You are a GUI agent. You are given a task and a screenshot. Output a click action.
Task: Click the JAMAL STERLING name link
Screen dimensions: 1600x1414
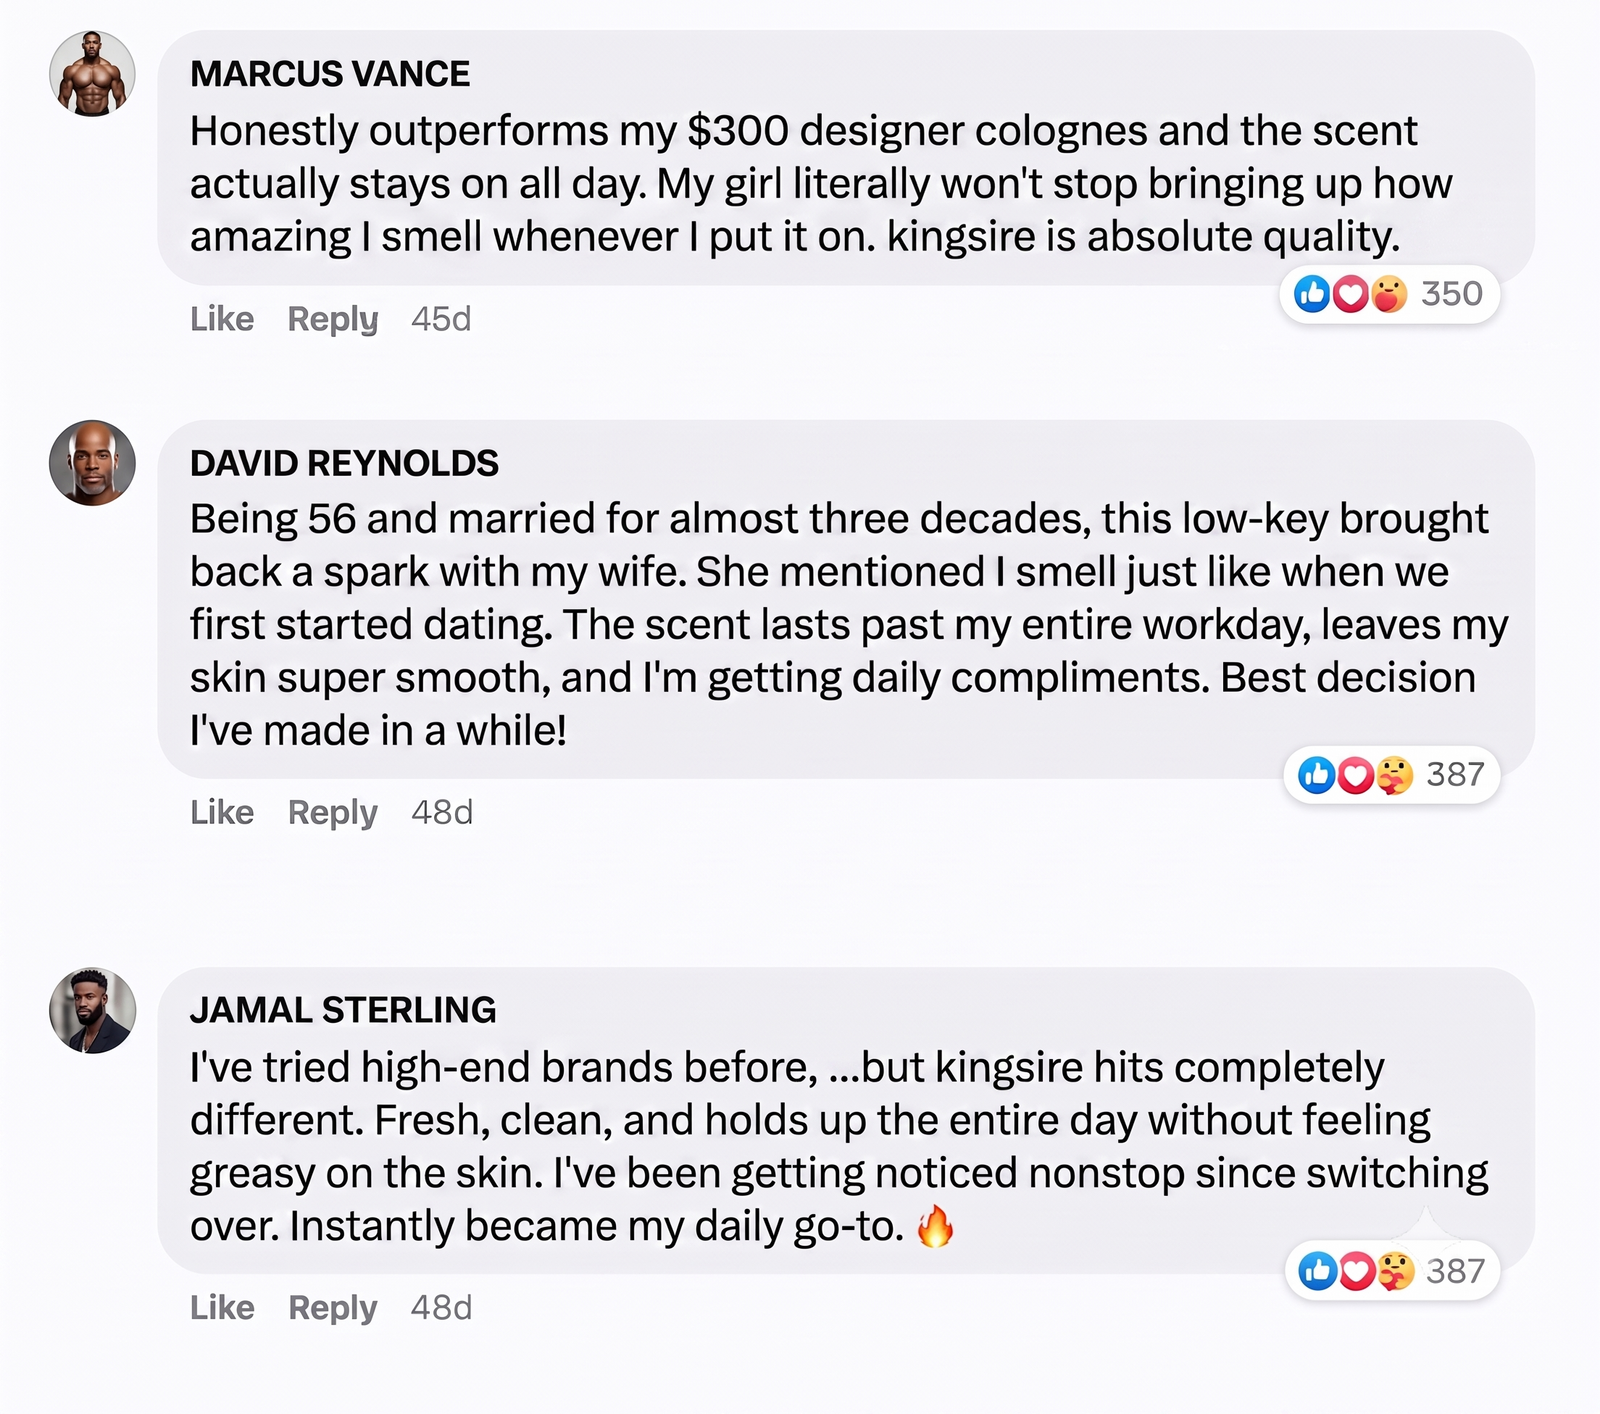pos(343,1010)
